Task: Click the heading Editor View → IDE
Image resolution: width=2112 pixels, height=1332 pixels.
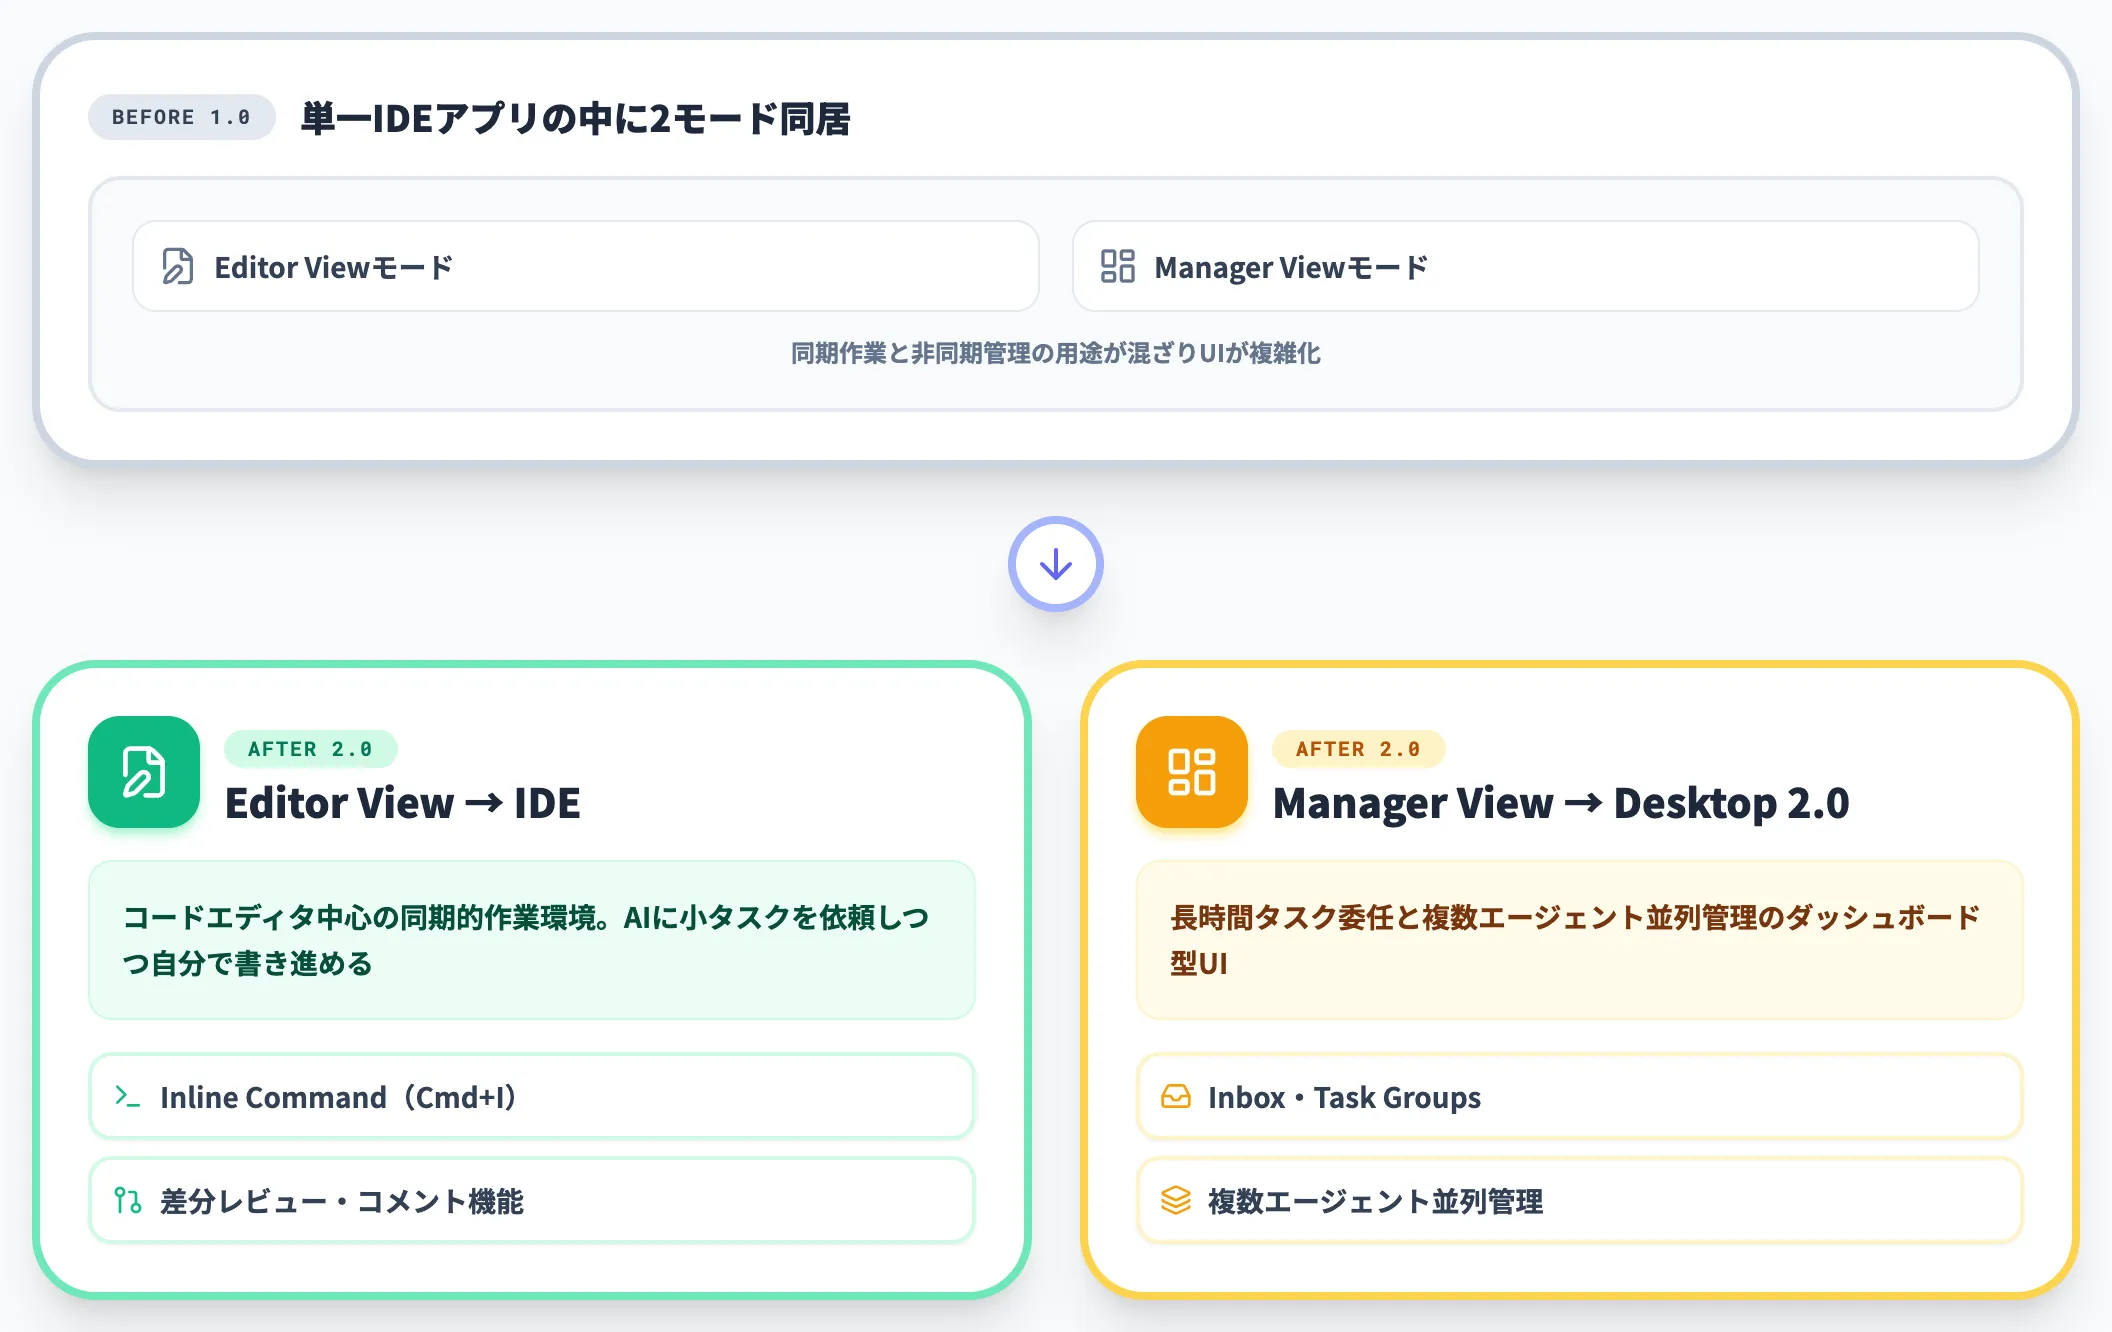Action: (x=403, y=803)
